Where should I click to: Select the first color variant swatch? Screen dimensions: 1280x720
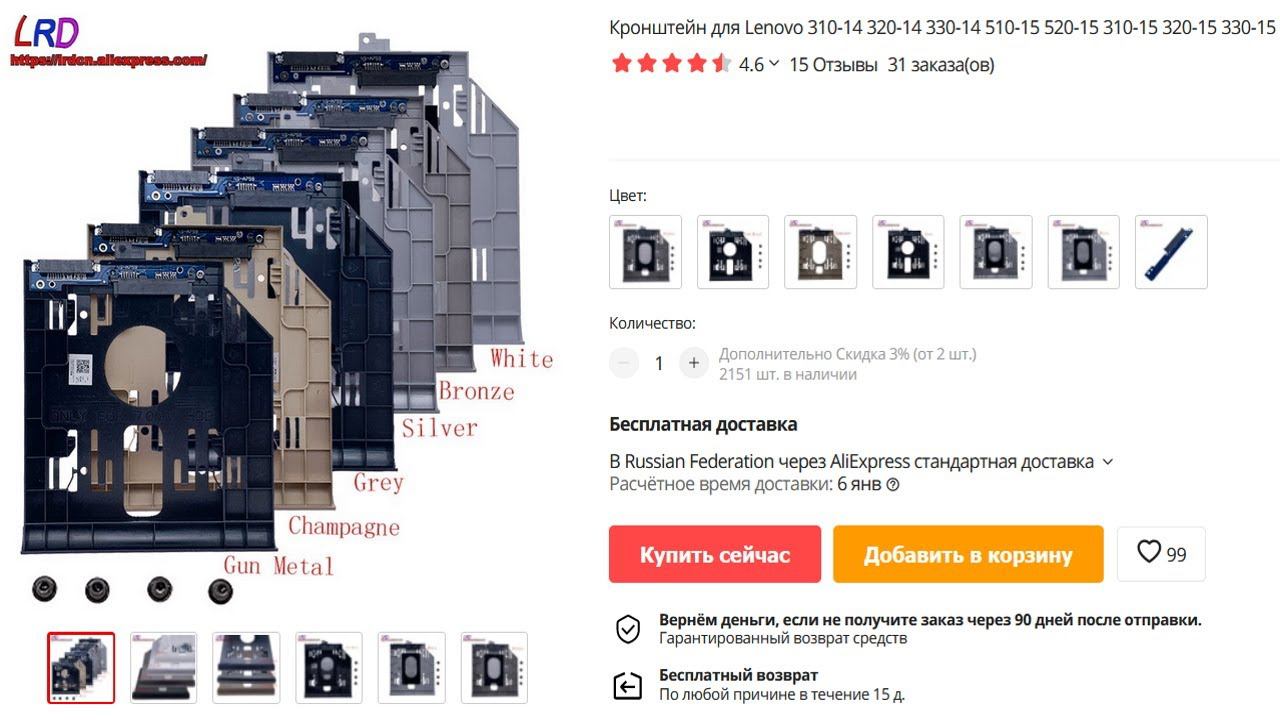646,252
